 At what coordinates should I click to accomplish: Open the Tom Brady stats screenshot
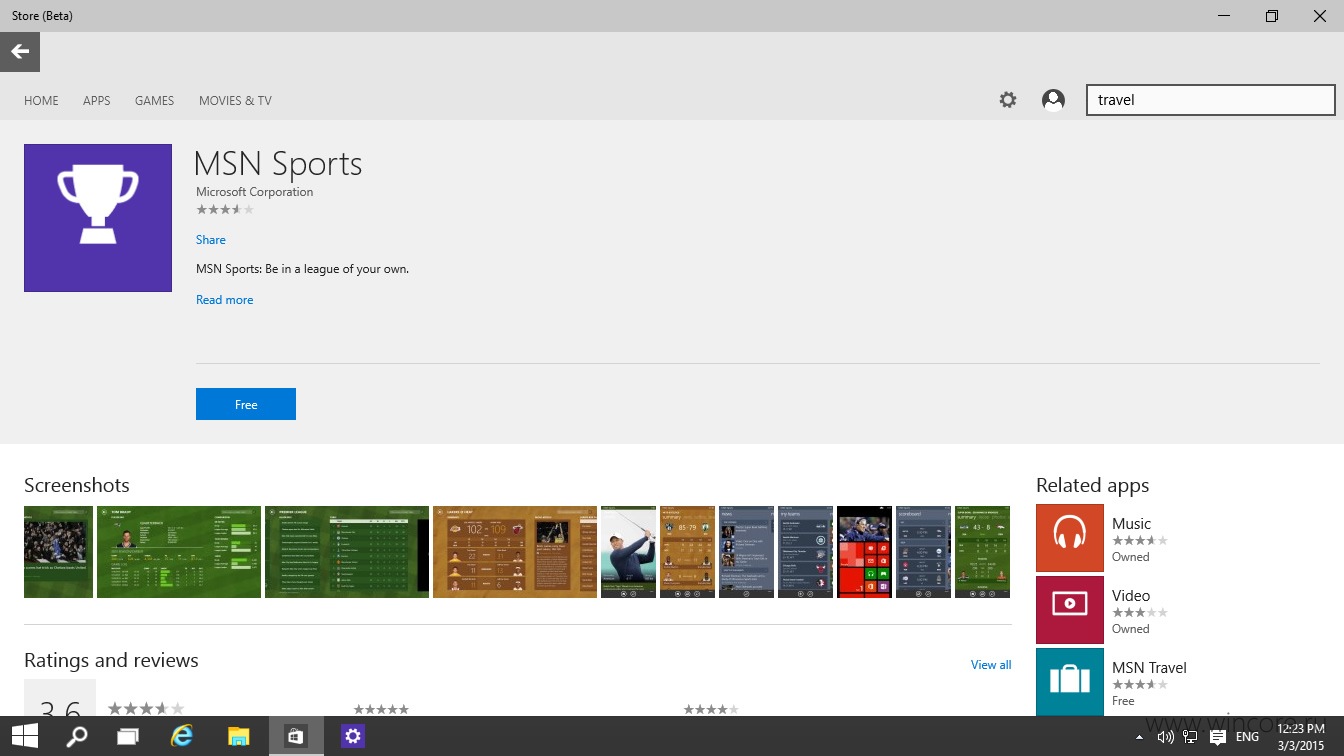(x=179, y=552)
